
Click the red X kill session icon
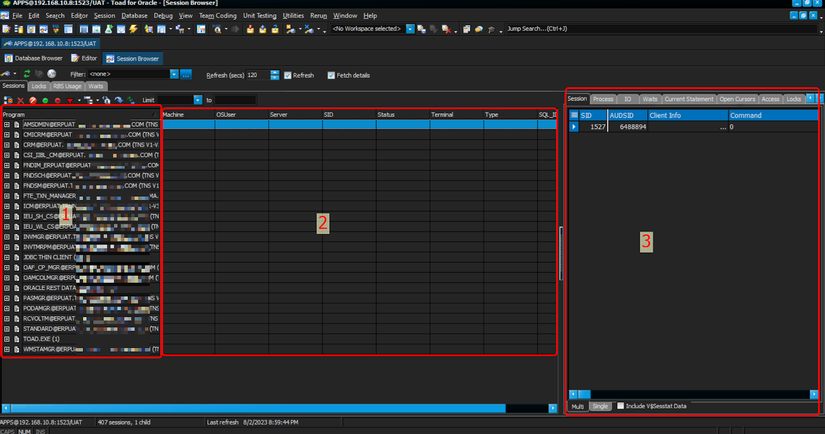click(x=21, y=100)
